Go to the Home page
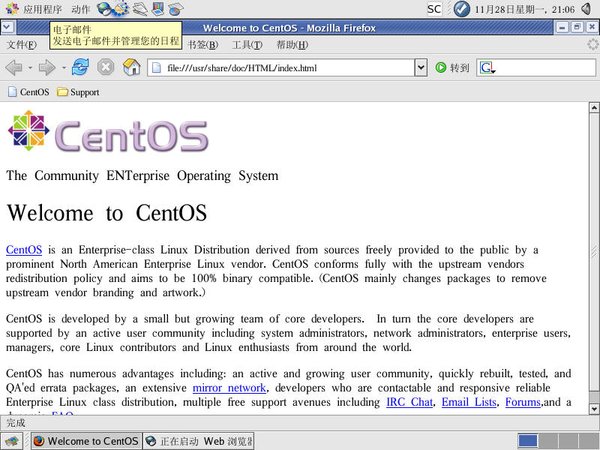Screen dimensions: 600x450 click(131, 67)
